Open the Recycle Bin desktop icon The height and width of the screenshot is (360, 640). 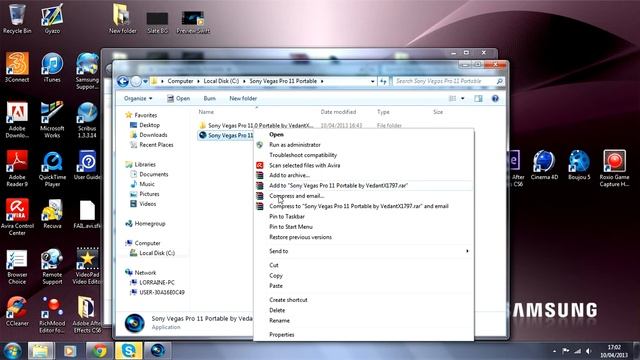pyautogui.click(x=17, y=18)
